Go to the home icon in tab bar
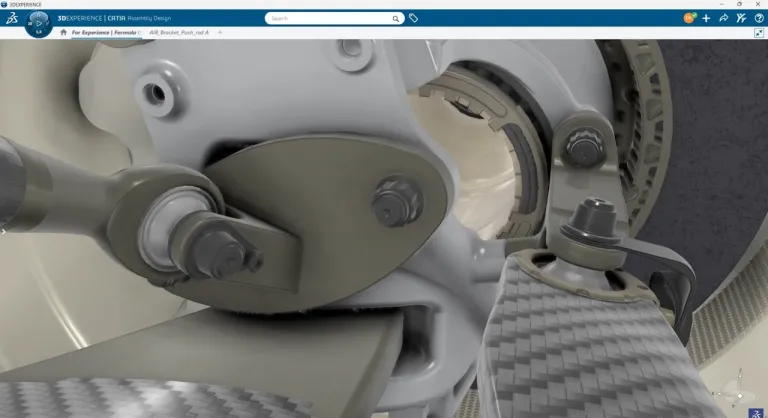Screen dimensions: 768x418 tap(63, 32)
